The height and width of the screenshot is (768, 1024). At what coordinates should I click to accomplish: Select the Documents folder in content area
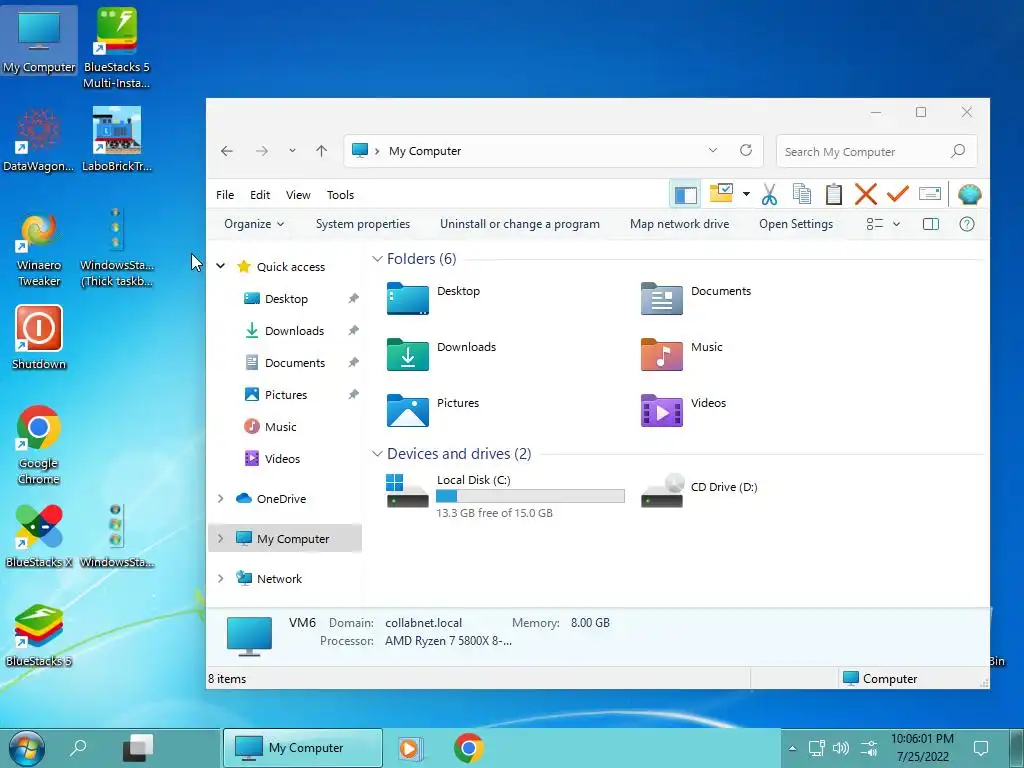pos(696,298)
